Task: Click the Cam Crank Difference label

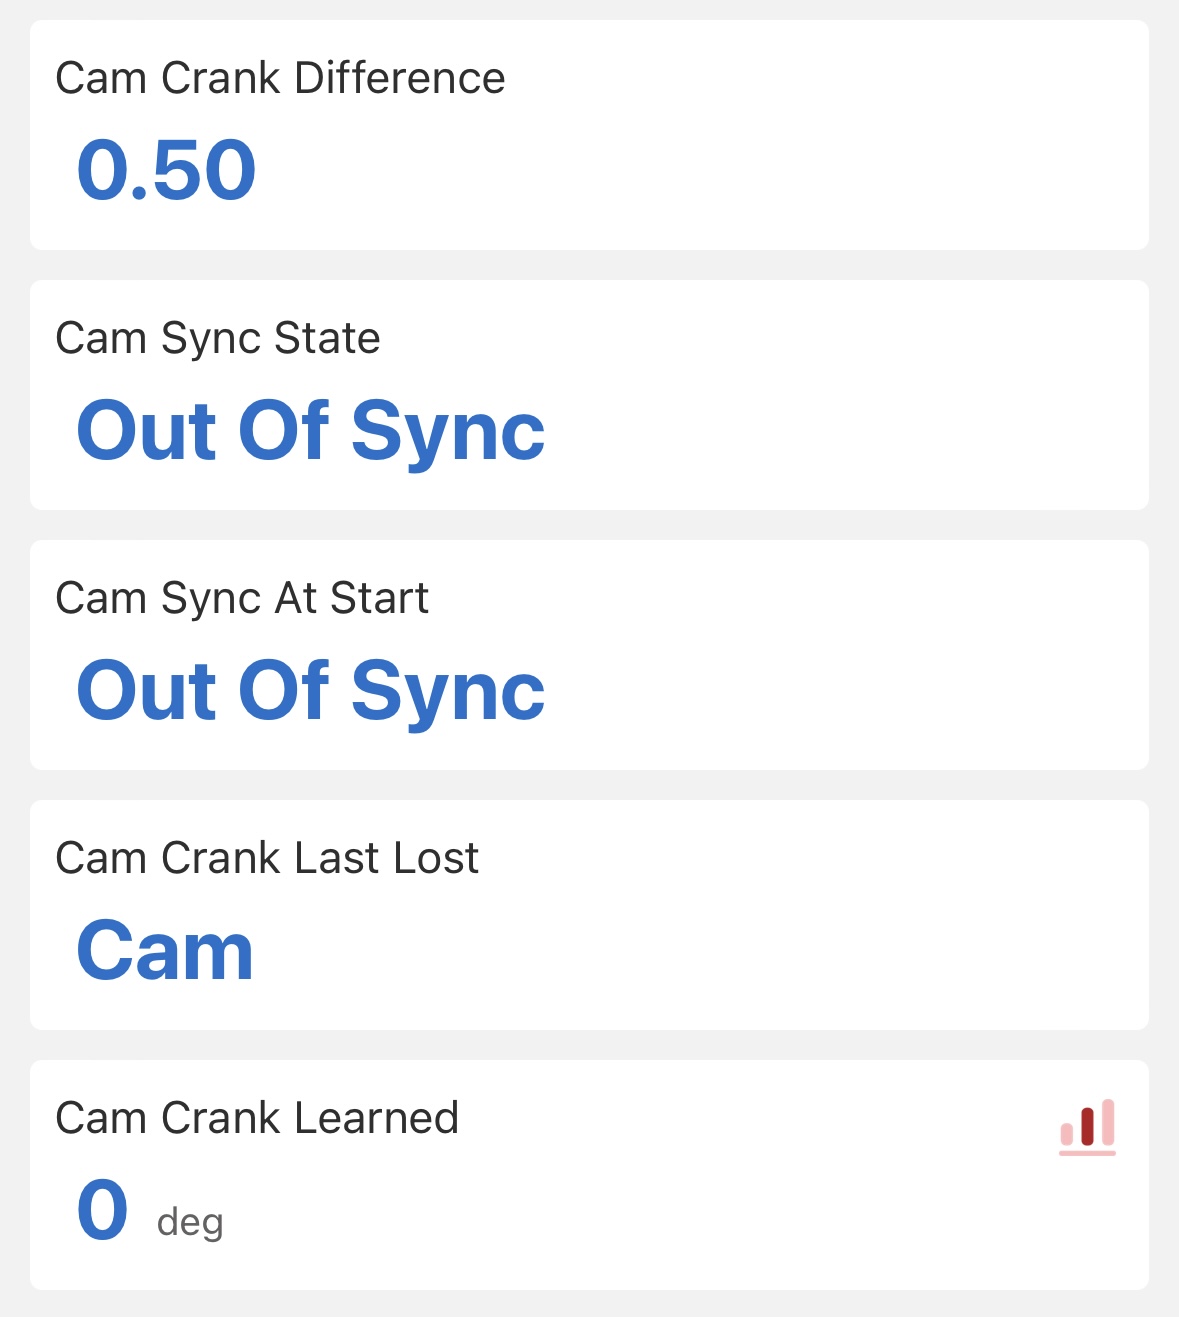Action: pyautogui.click(x=280, y=78)
